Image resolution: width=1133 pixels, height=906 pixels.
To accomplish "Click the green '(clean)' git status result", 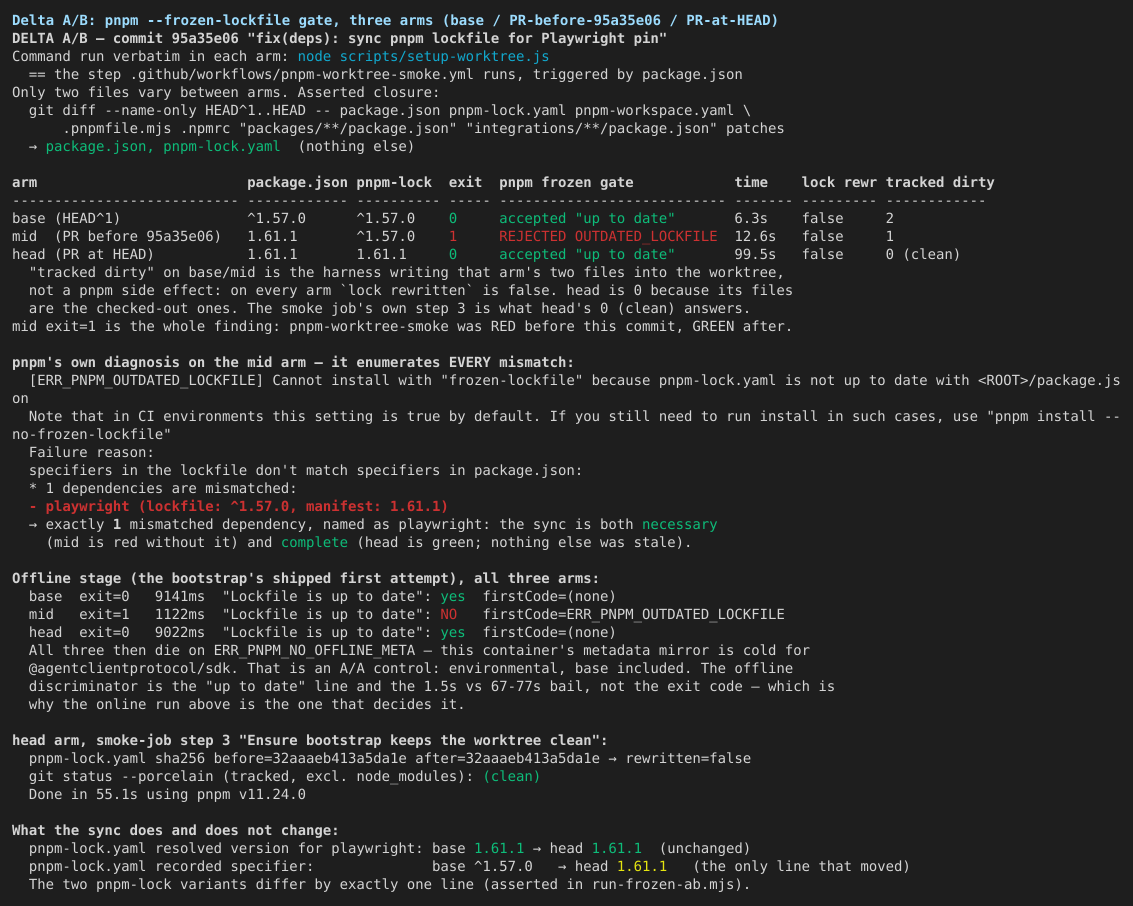I will tap(512, 777).
